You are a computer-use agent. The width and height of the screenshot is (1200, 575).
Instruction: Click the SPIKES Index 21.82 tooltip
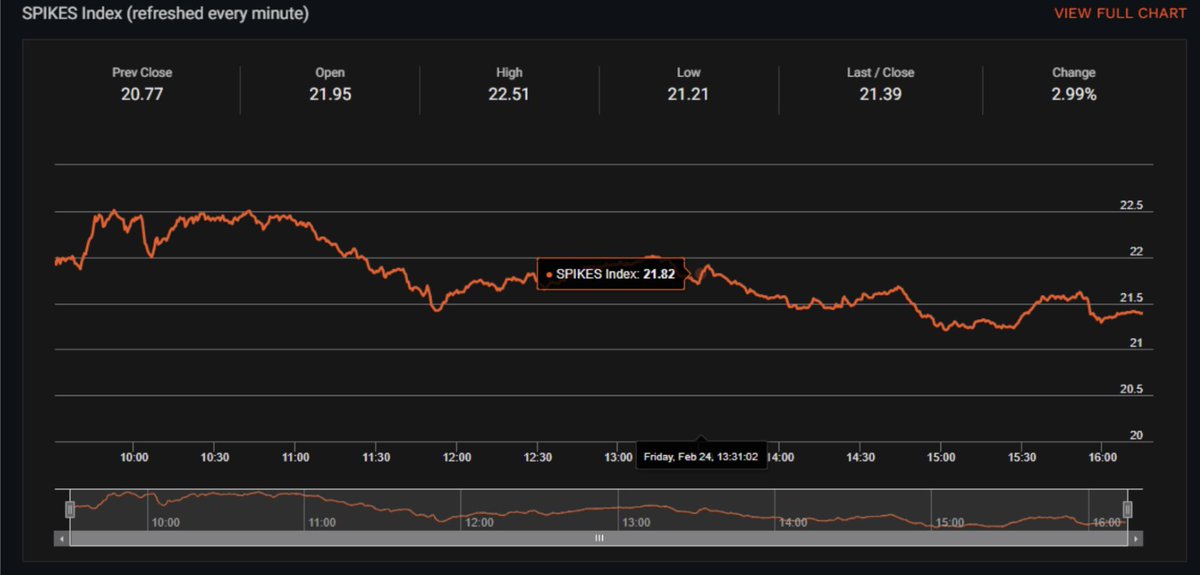(611, 273)
